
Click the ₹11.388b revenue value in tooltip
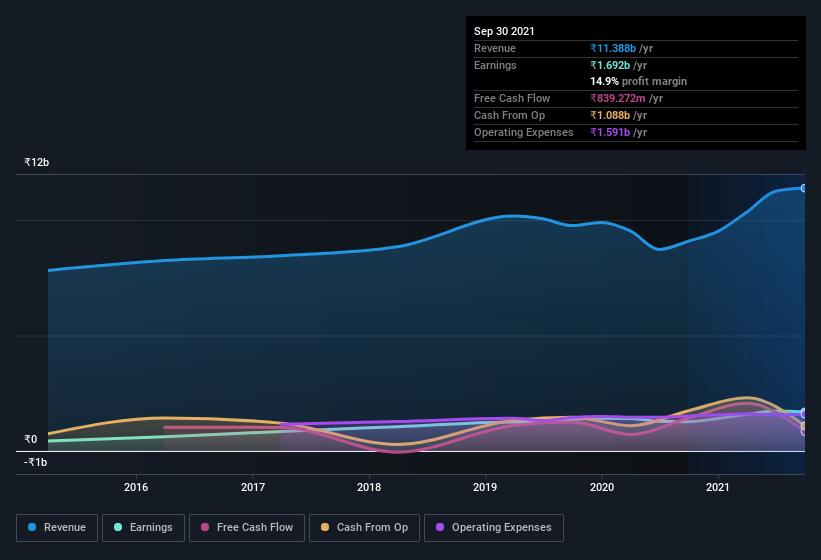[x=613, y=48]
